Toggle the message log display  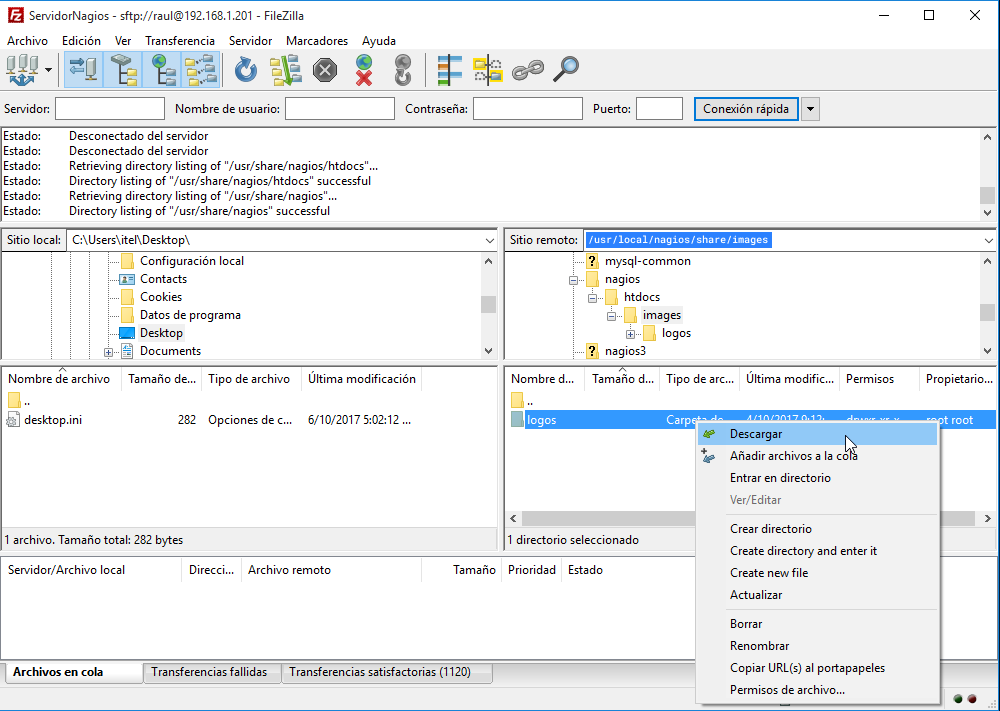click(x=82, y=70)
